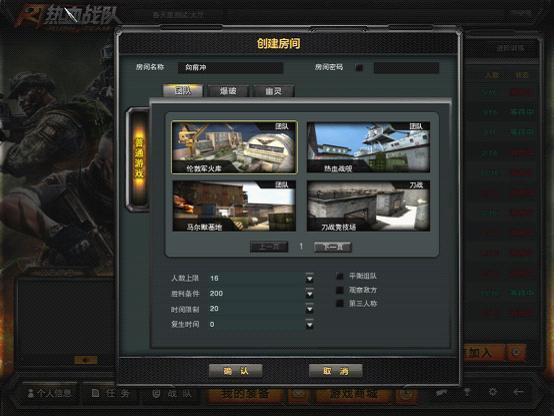Toggle the 观察敌方 checkbox
554x416 pixels.
(x=340, y=290)
